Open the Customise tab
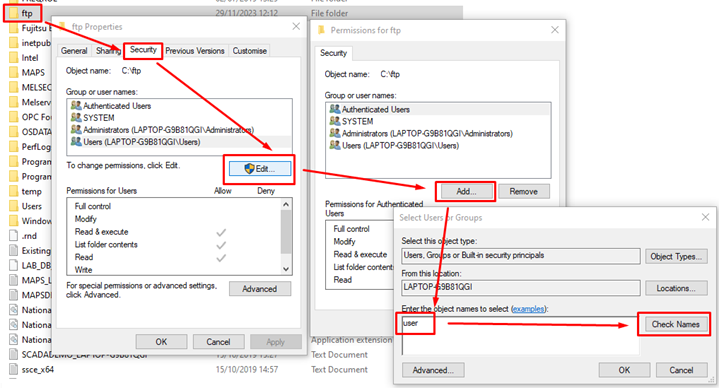This screenshot has width=719, height=388. click(249, 51)
